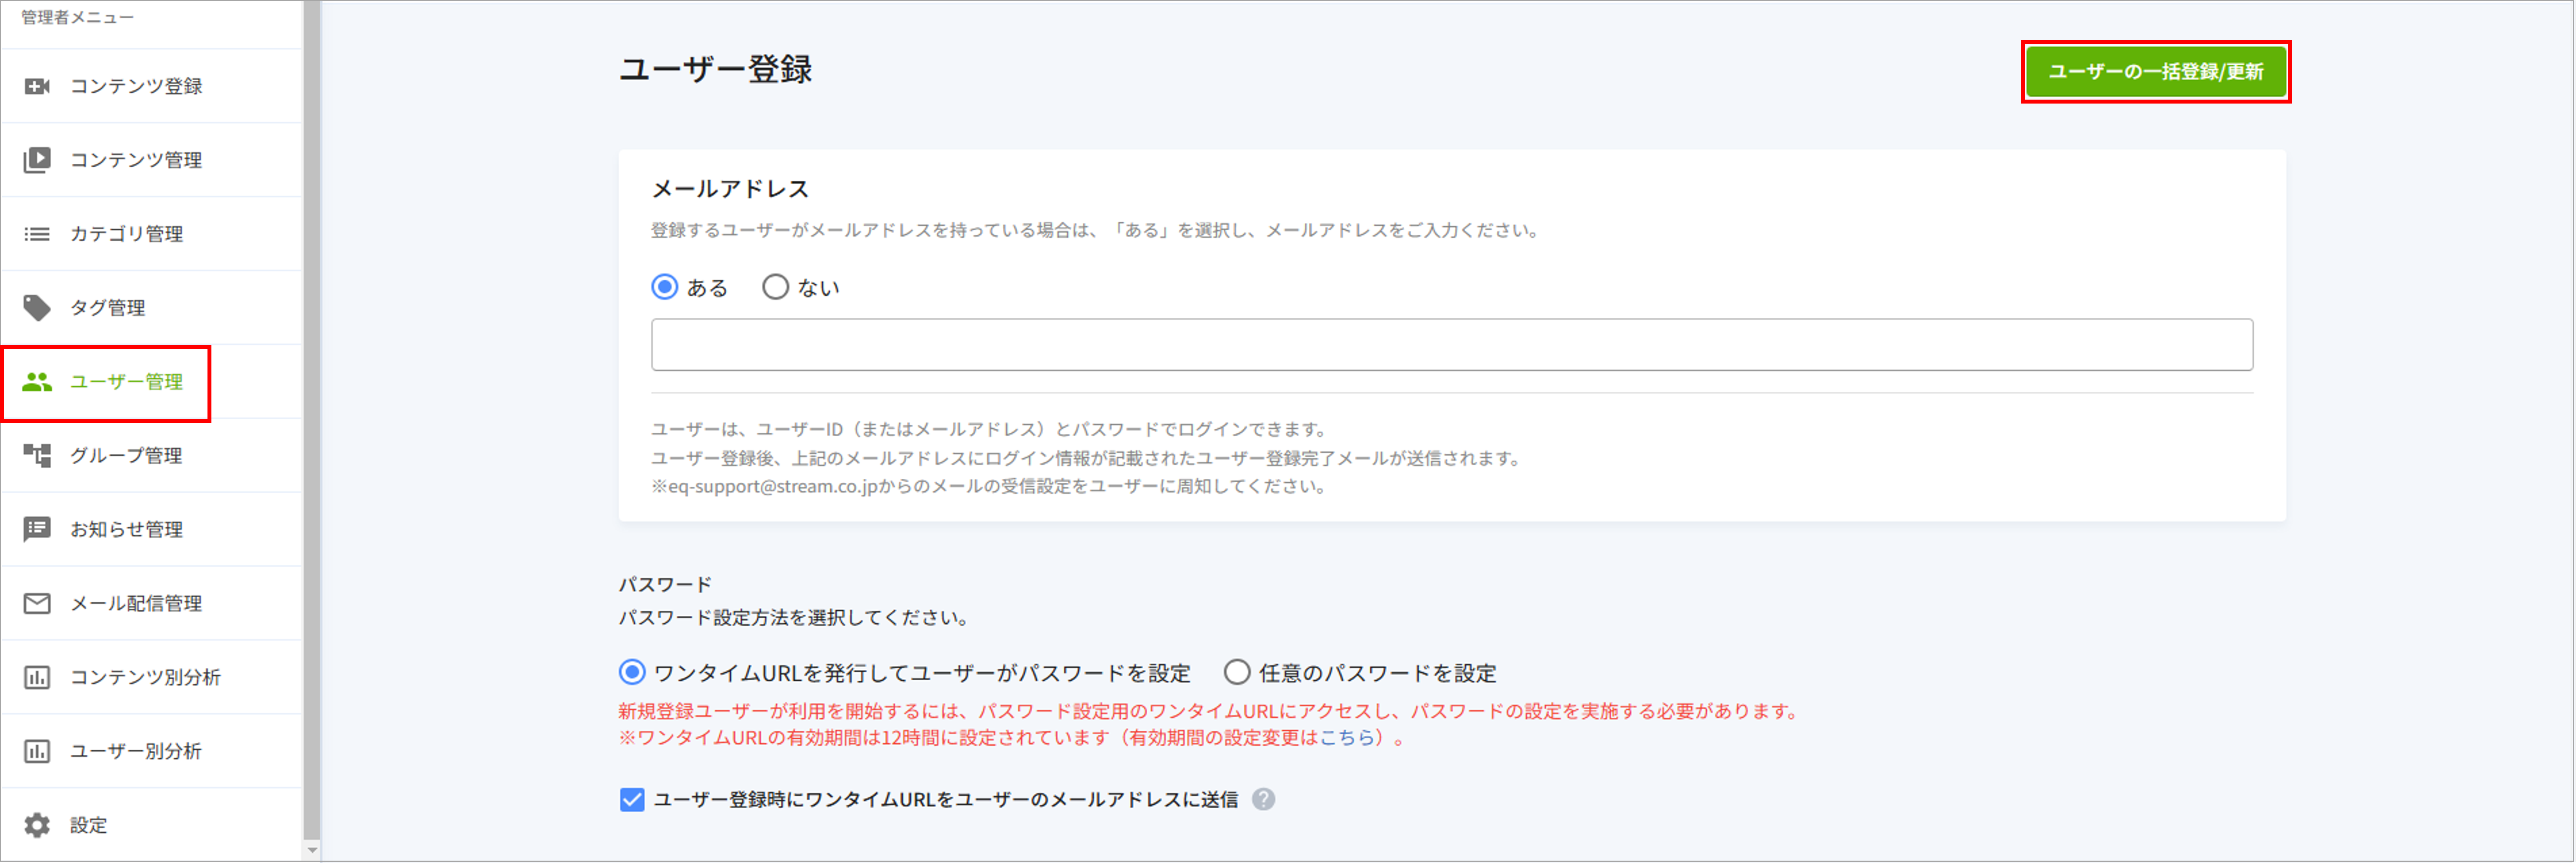The height and width of the screenshot is (863, 2576).
Task: Select ワンタイムURLを発行 password radio option
Action: (632, 673)
